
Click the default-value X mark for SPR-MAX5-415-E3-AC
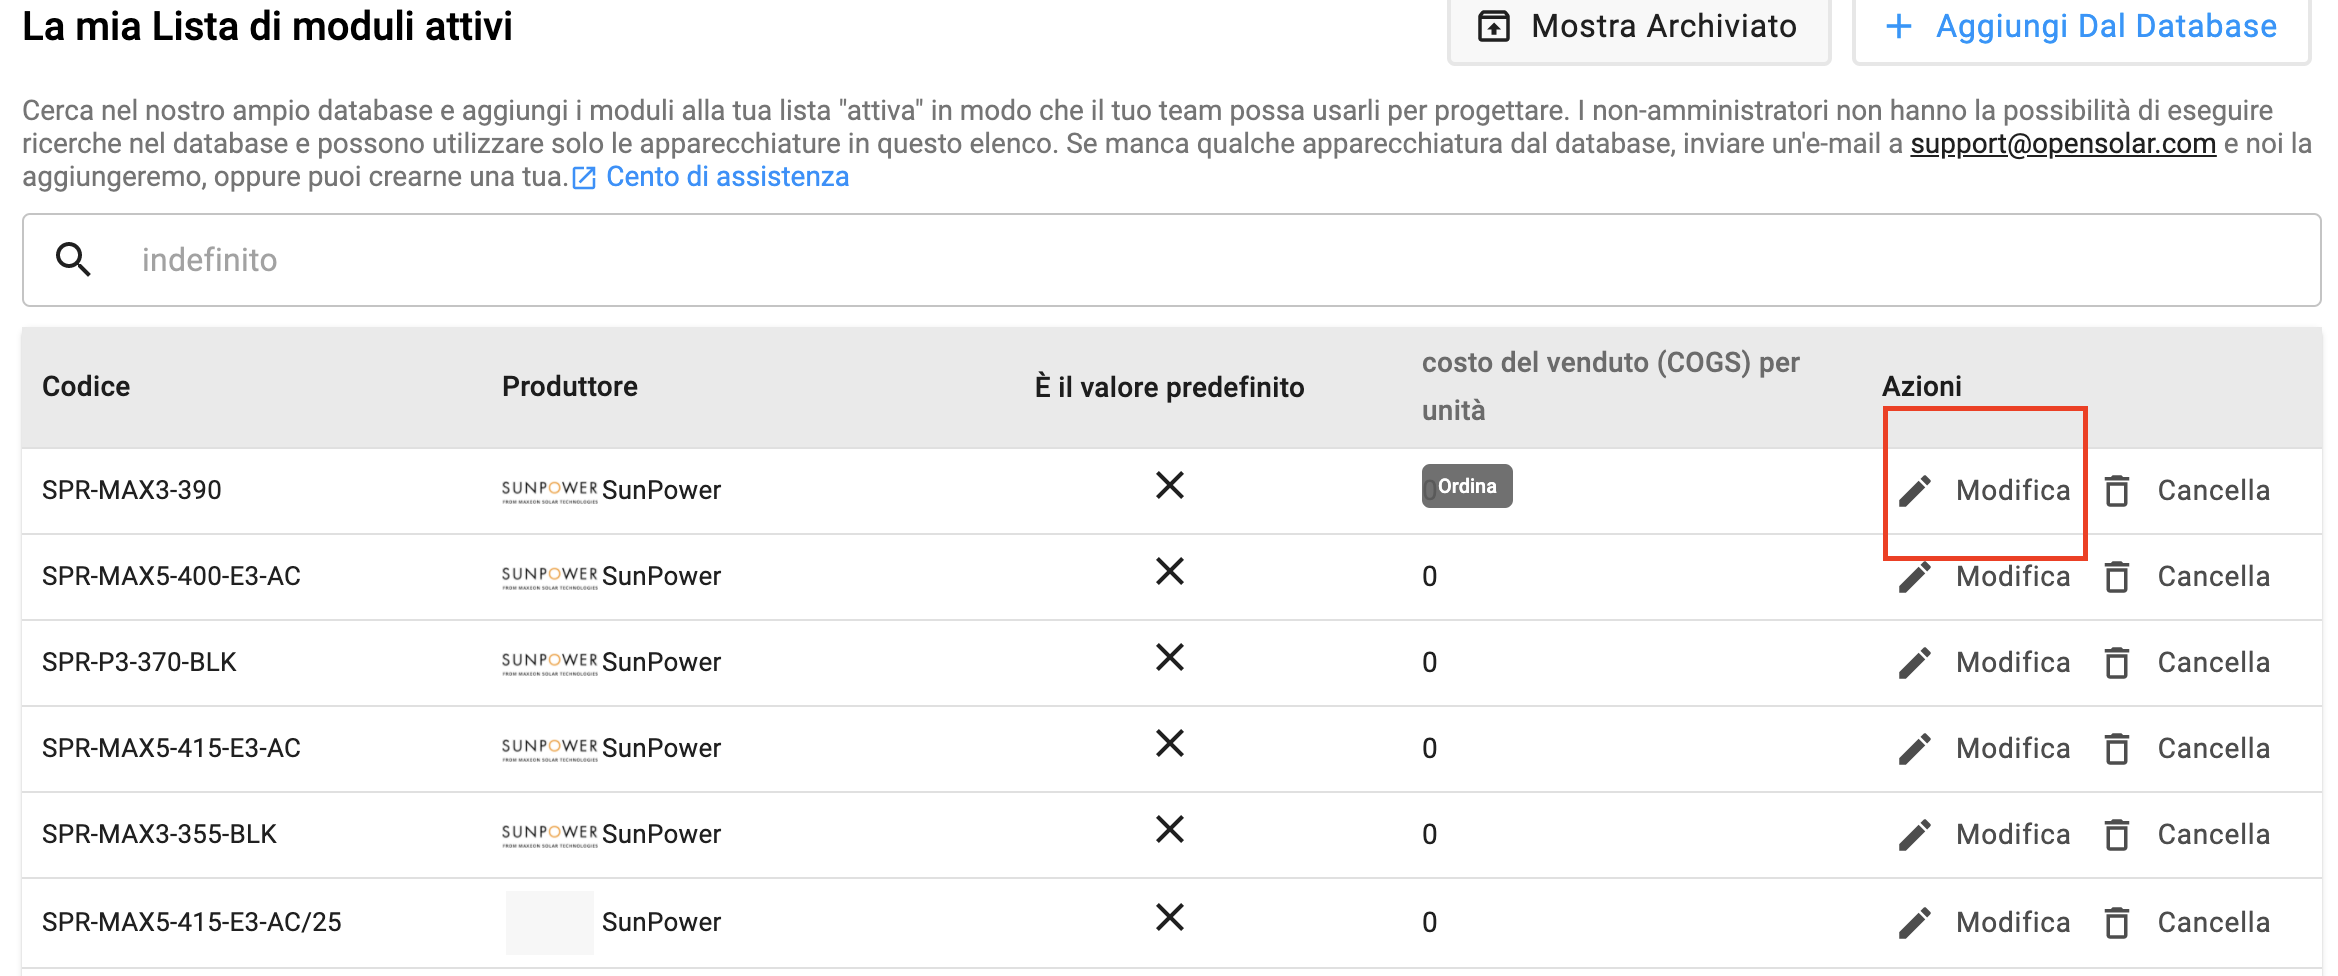click(1170, 744)
